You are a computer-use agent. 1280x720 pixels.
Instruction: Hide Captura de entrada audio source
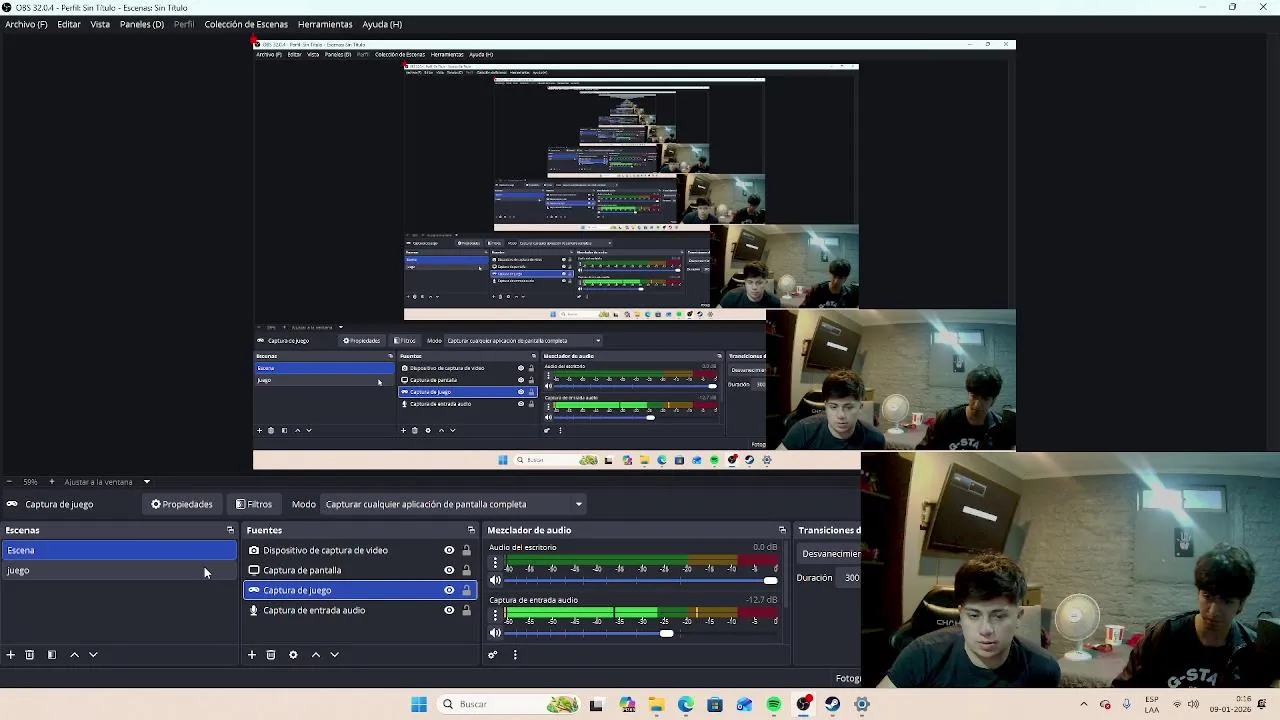click(449, 610)
